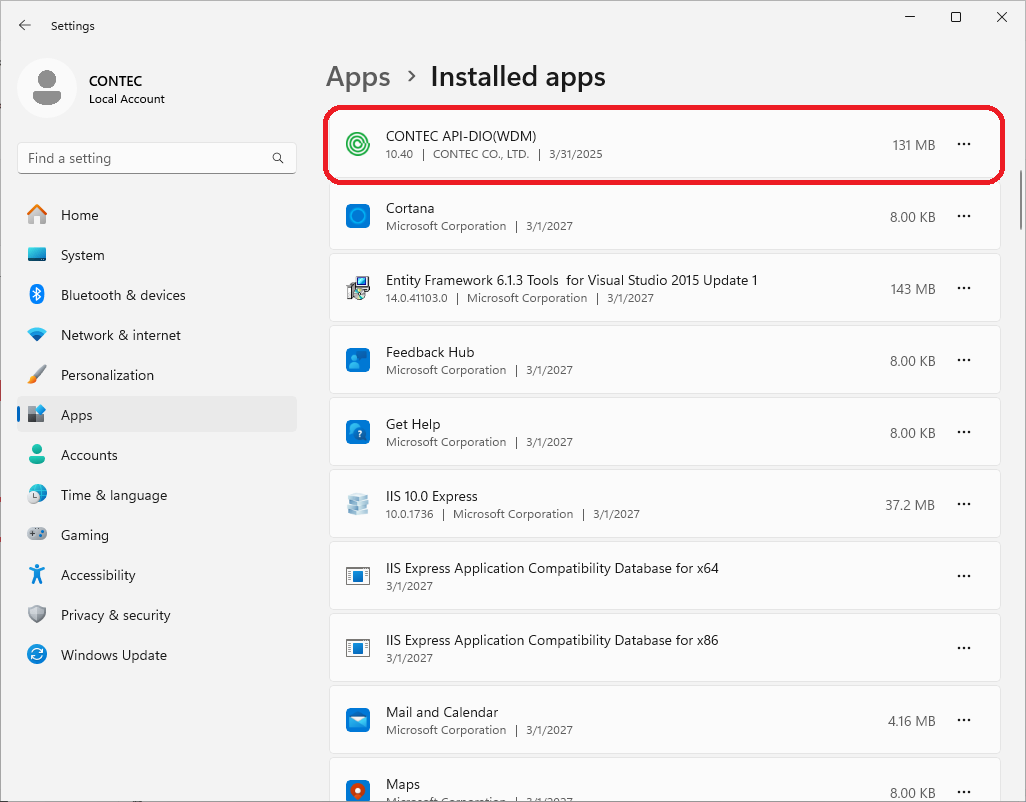Click the CONTEC API-DIO(WDM) green icon
Viewport: 1026px width, 802px height.
(x=358, y=144)
